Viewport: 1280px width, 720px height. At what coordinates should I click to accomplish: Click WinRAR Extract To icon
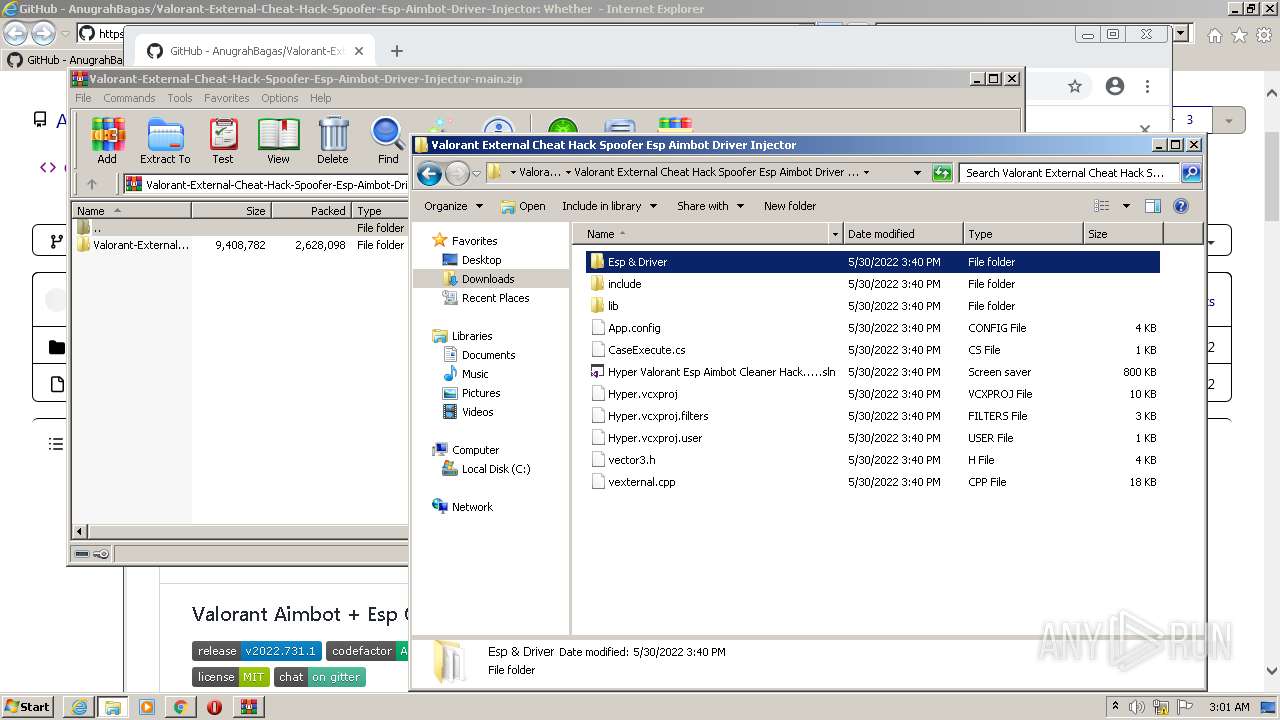click(x=165, y=141)
